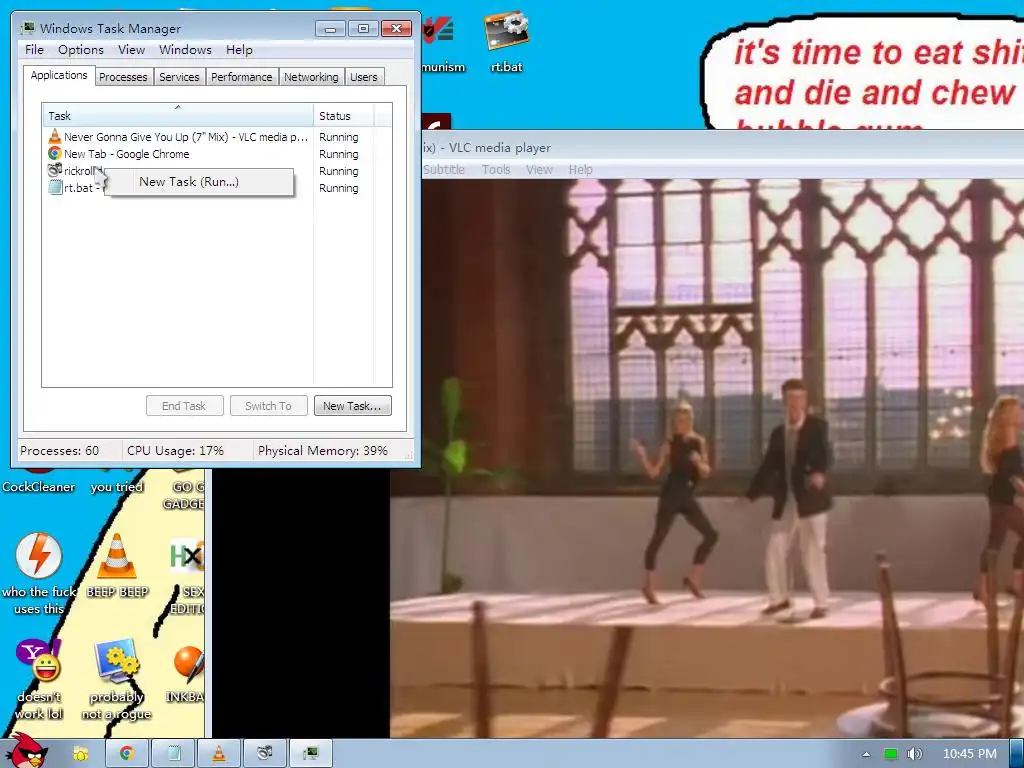Click the VLC video playback area
The height and width of the screenshot is (768, 1024).
tap(707, 458)
